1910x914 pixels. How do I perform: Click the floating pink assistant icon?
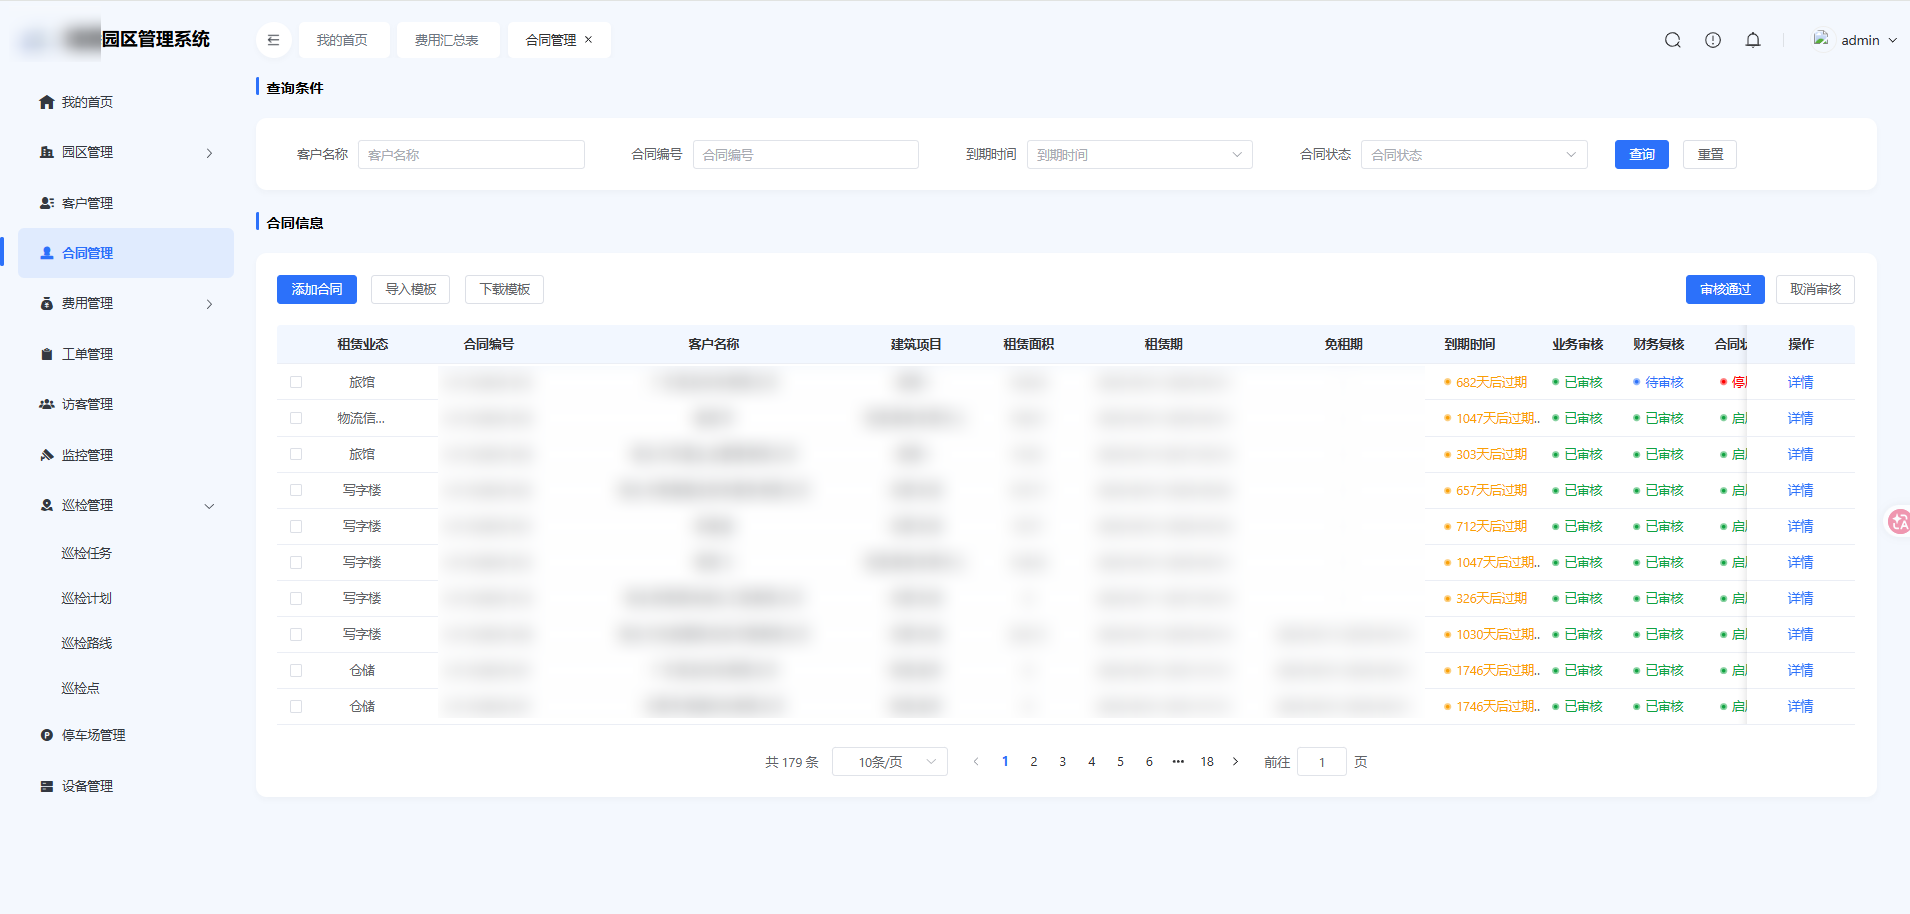[x=1898, y=521]
